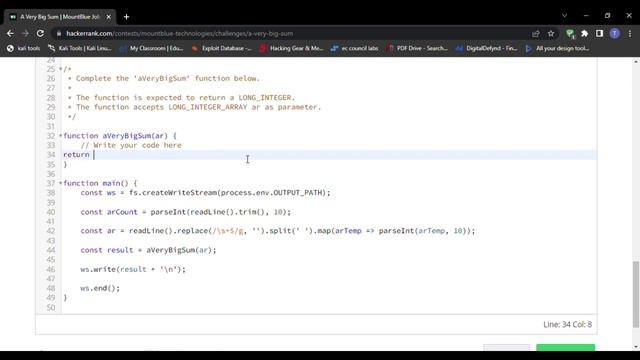
Task: Click the browser forward arrow
Action: click(x=25, y=33)
